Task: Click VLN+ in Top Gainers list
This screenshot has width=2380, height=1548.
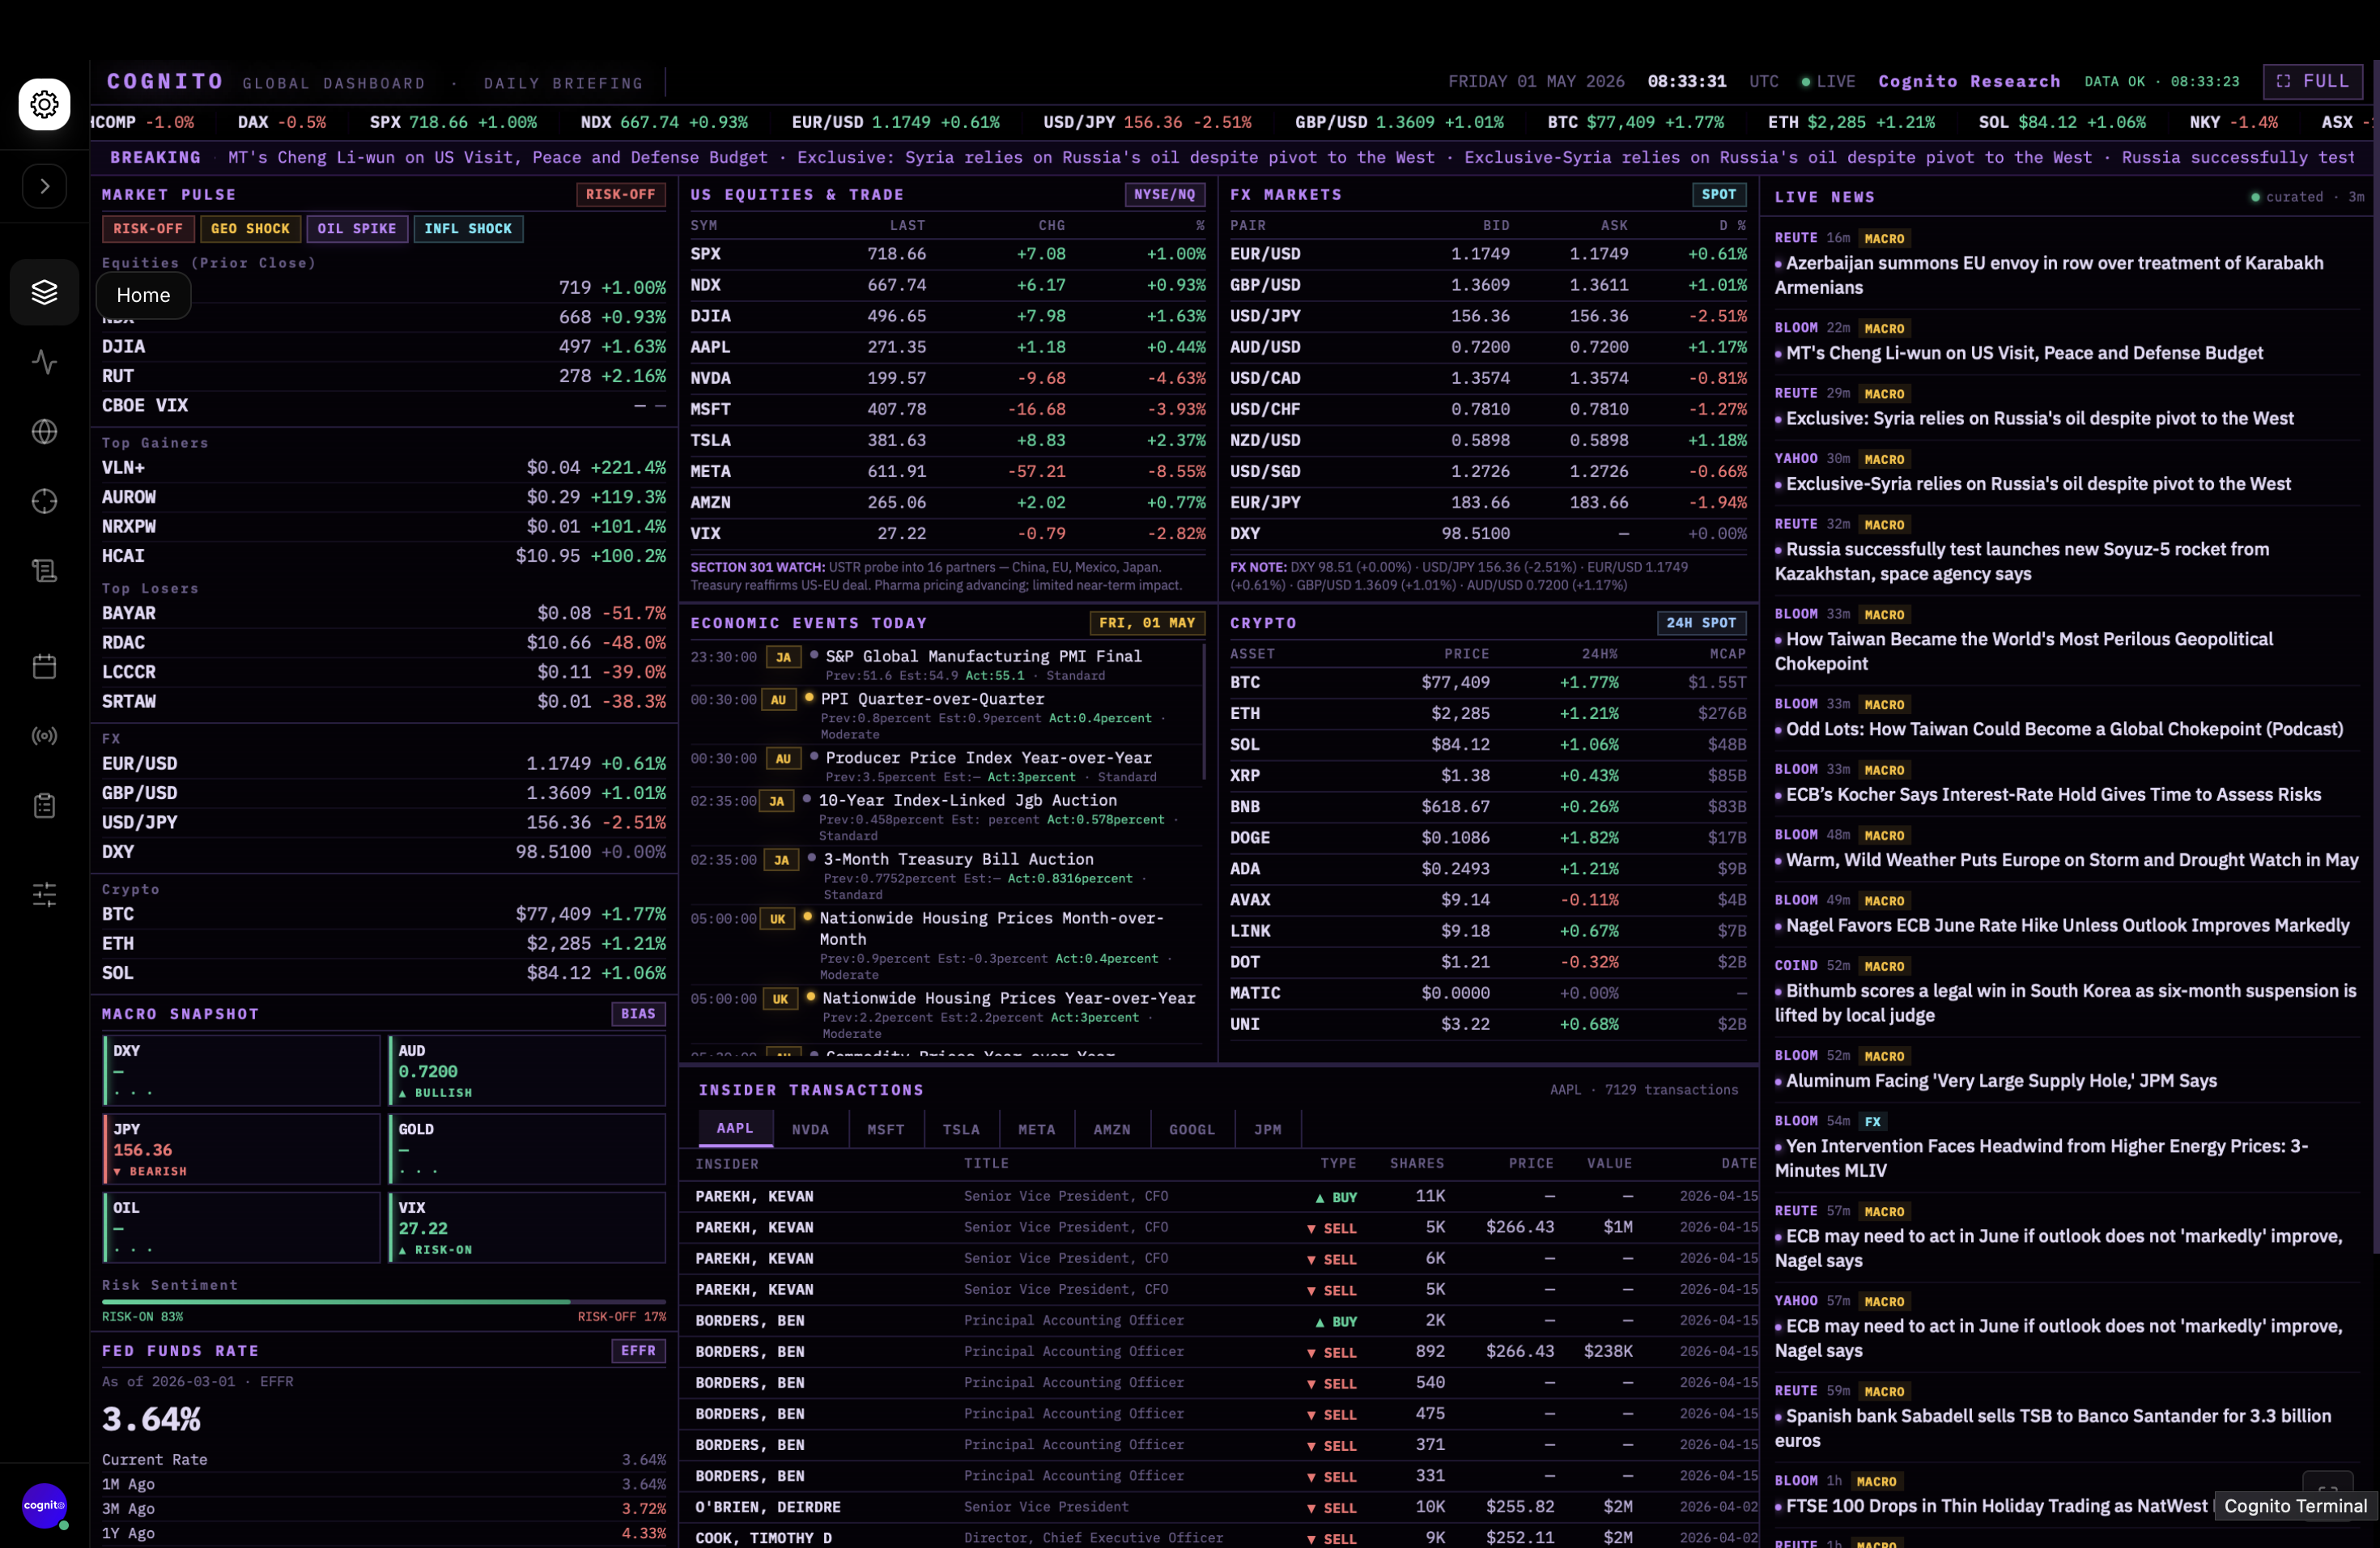Action: click(x=384, y=468)
